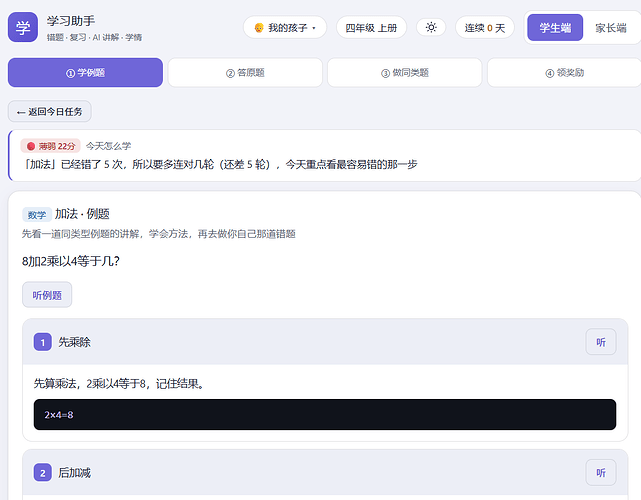641x500 pixels.
Task: Click the 先乘除 step heading
Action: (x=74, y=342)
